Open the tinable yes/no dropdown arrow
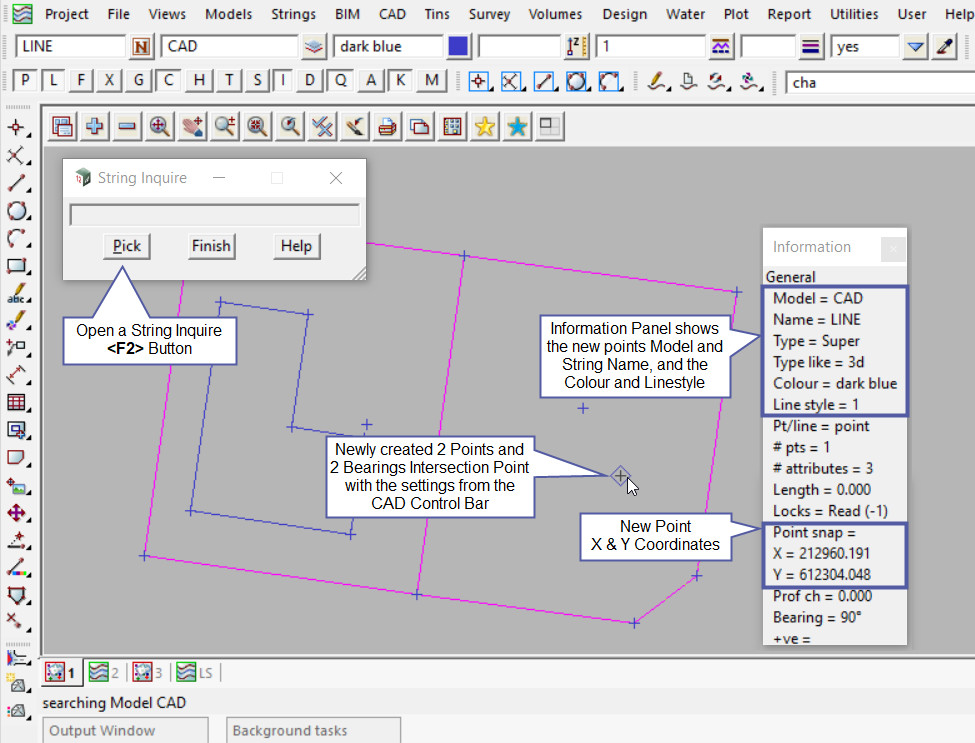 914,47
